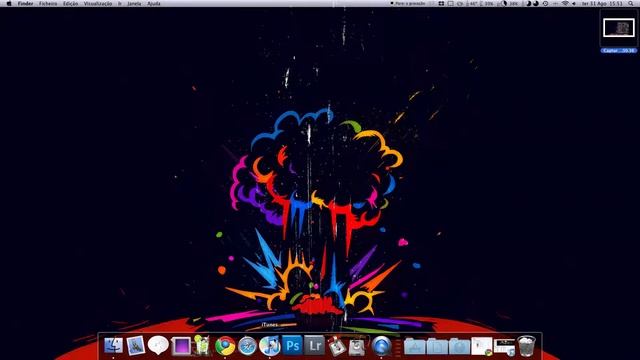The image size is (640, 360).
Task: Open the Ficheiro menu
Action: pos(48,3)
